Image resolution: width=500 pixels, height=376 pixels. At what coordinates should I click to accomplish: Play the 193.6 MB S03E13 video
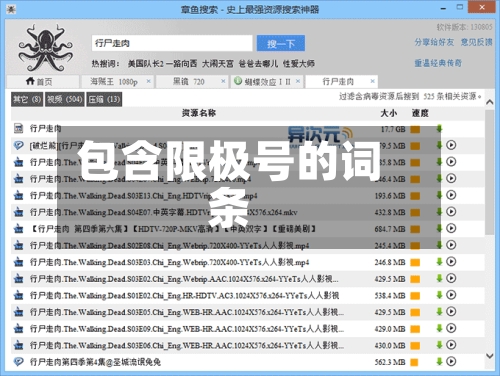pyautogui.click(x=451, y=195)
